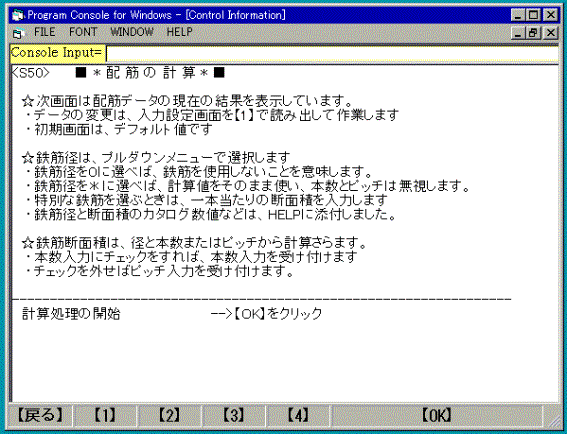Restore the inner Control Information window
Screen dimensions: 567x434
(x=533, y=33)
